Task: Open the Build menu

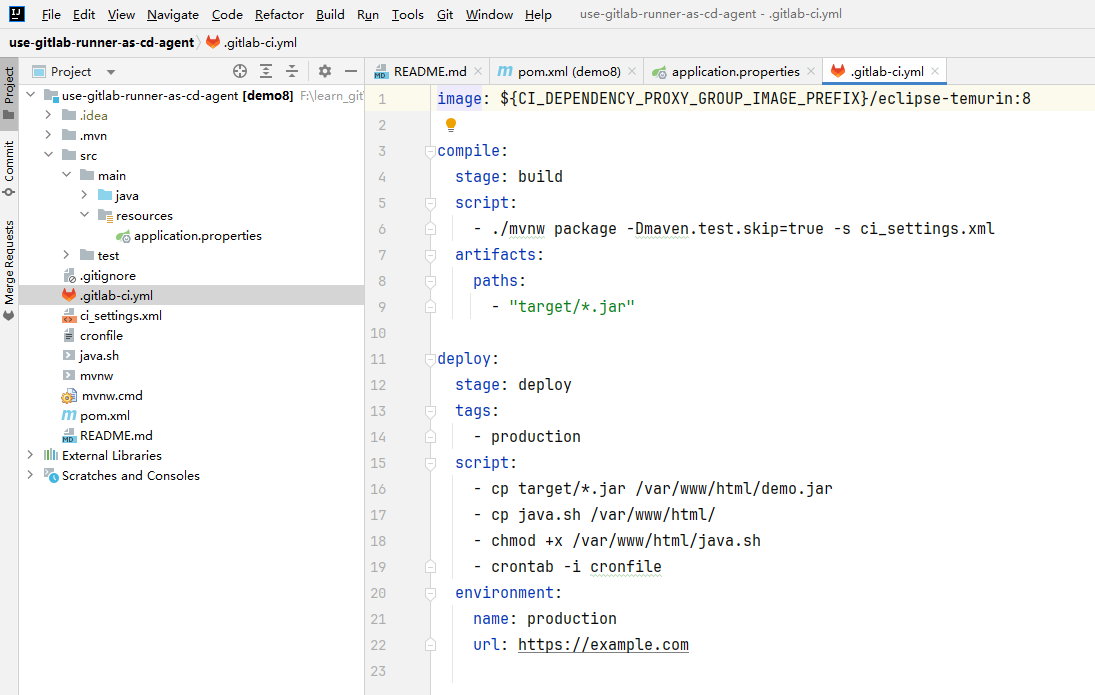Action: coord(330,15)
